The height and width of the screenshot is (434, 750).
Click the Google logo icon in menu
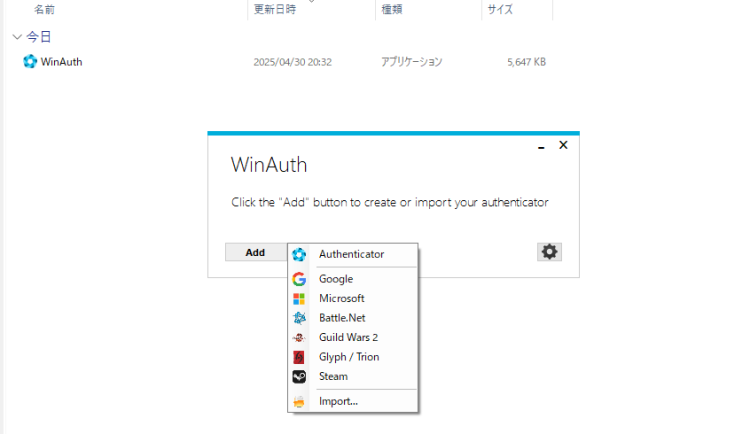click(299, 279)
